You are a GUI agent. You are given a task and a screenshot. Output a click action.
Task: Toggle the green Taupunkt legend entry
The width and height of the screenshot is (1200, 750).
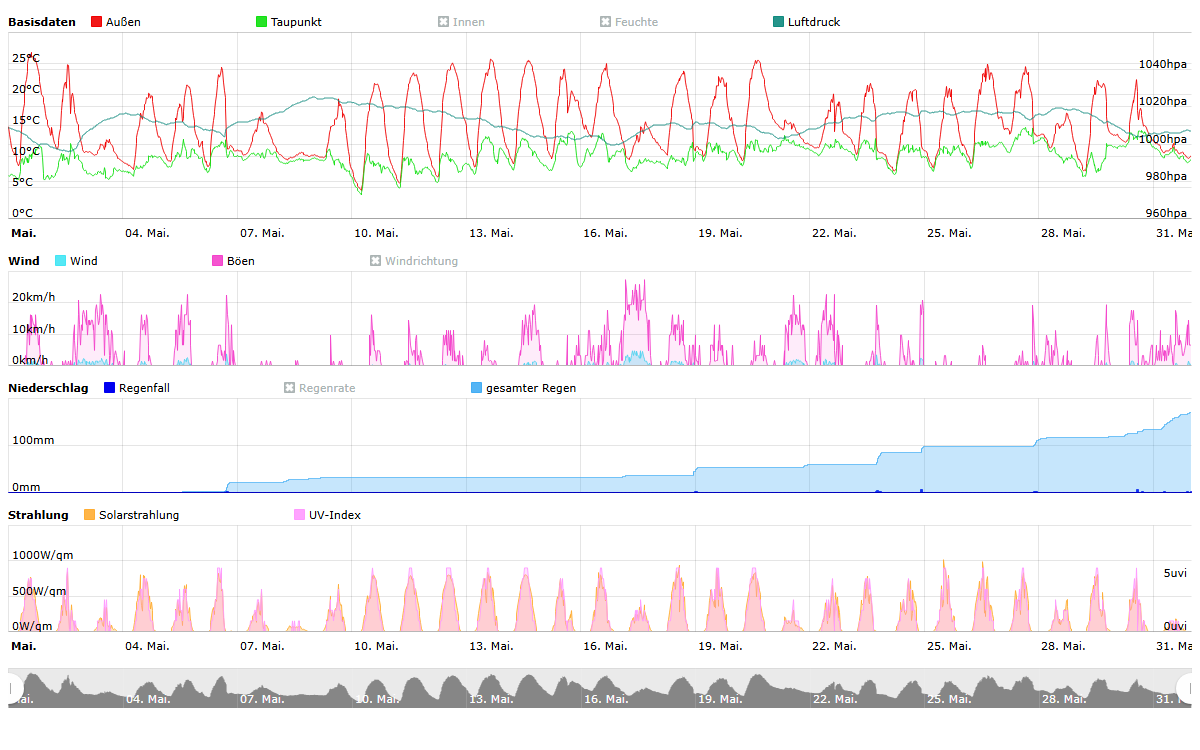(x=288, y=22)
